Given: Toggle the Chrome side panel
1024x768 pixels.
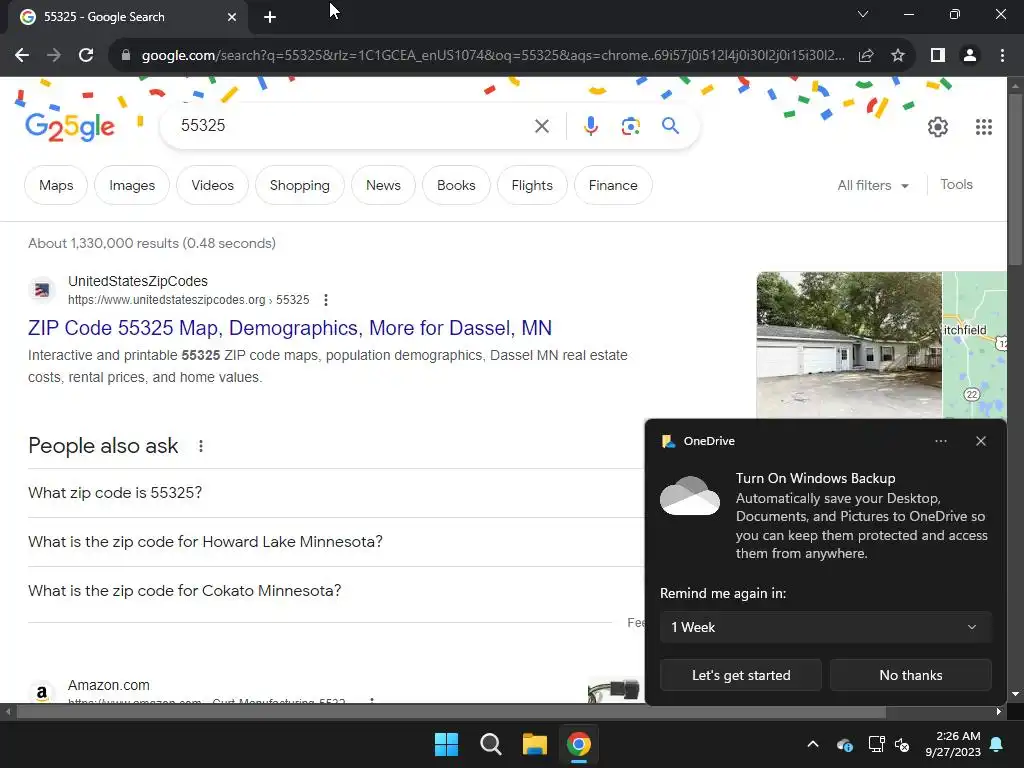Looking at the screenshot, I should click(938, 56).
